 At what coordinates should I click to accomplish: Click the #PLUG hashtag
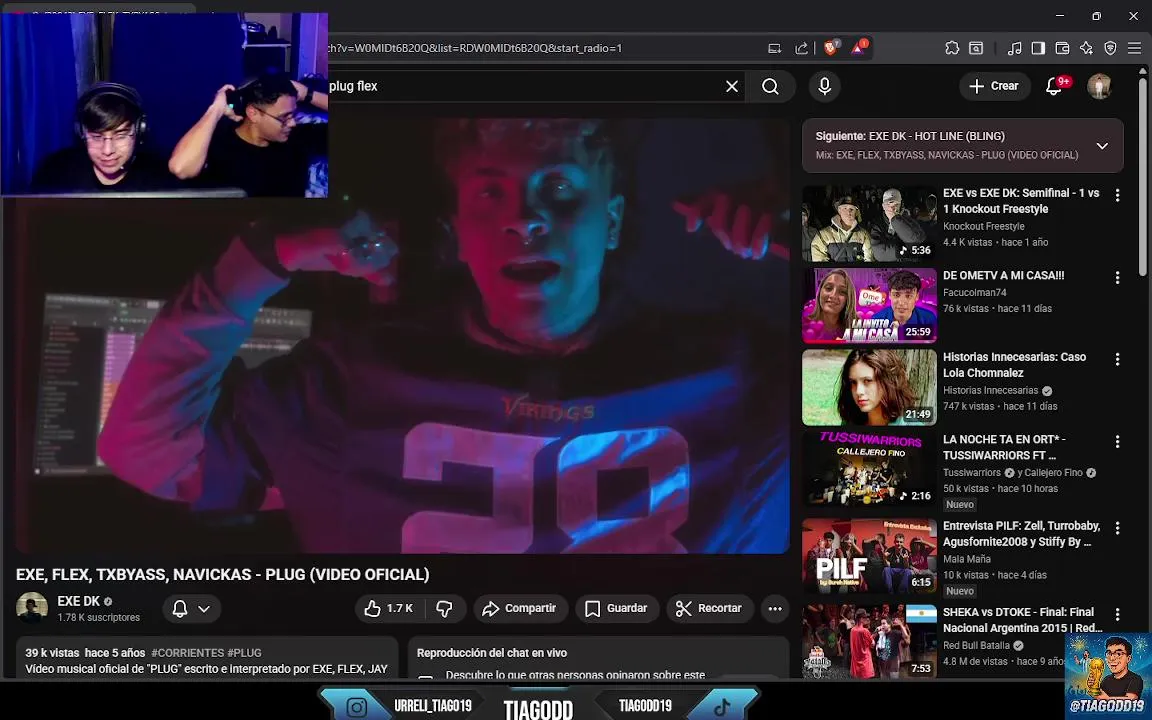tap(245, 652)
